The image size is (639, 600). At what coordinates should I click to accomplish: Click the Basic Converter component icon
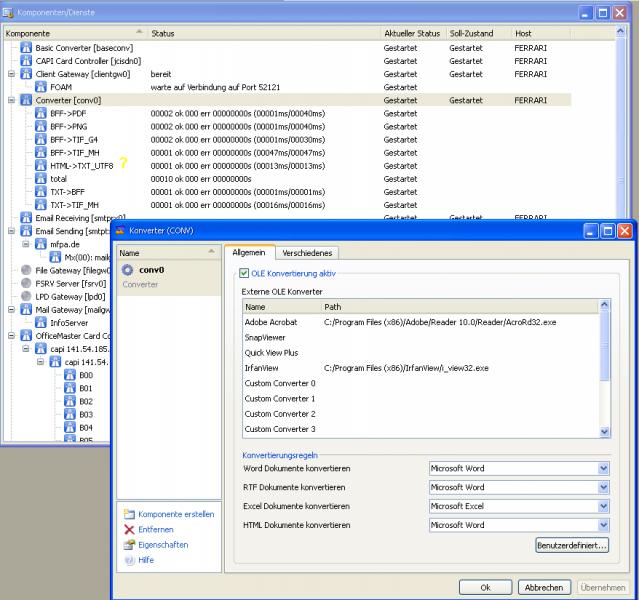tap(26, 47)
